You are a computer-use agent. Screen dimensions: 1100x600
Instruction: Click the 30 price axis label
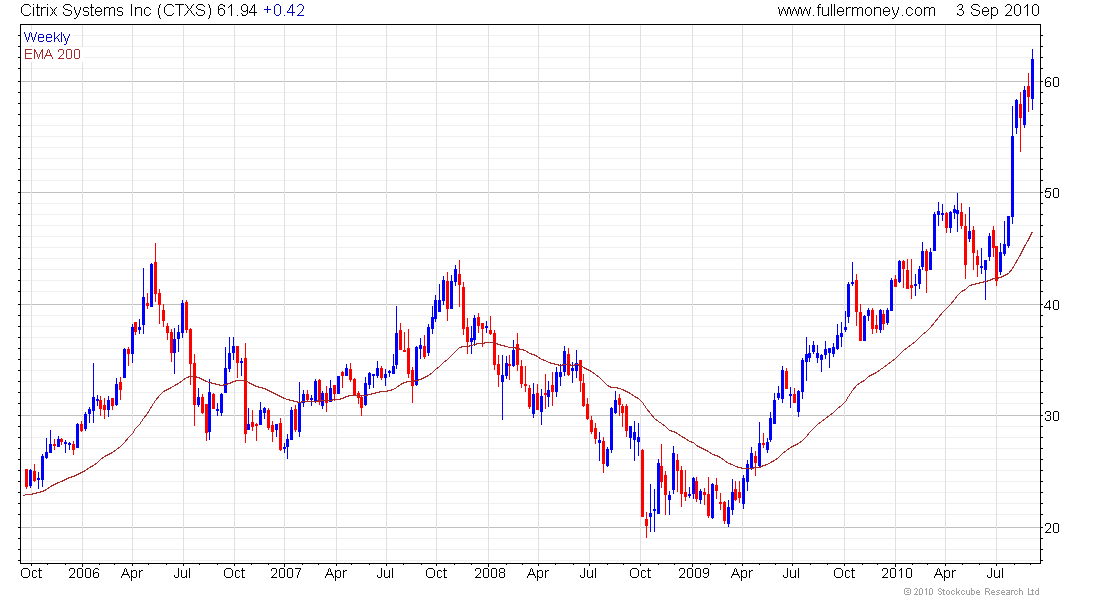tap(1052, 416)
